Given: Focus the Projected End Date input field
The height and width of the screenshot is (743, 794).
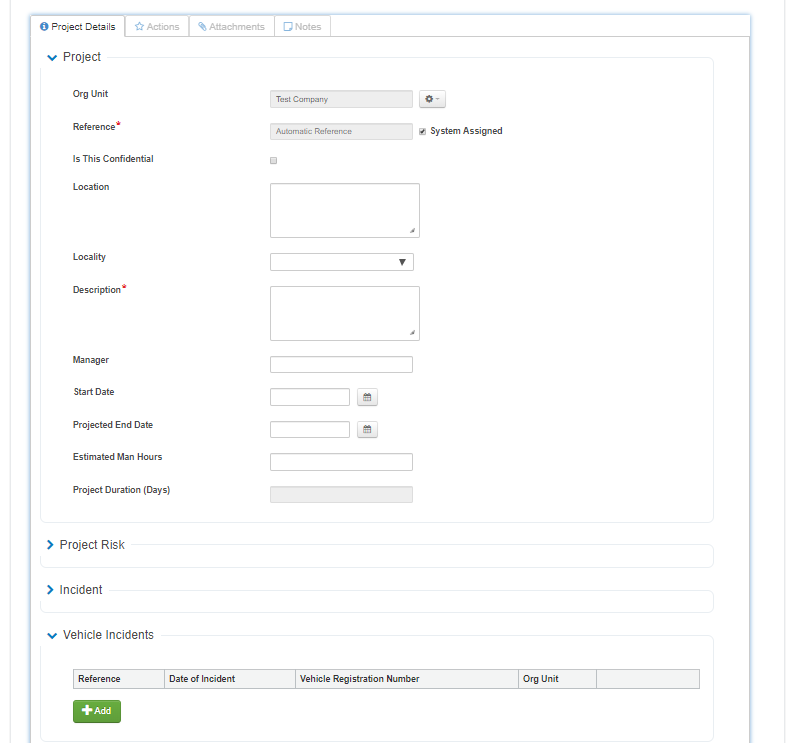Looking at the screenshot, I should tap(310, 429).
